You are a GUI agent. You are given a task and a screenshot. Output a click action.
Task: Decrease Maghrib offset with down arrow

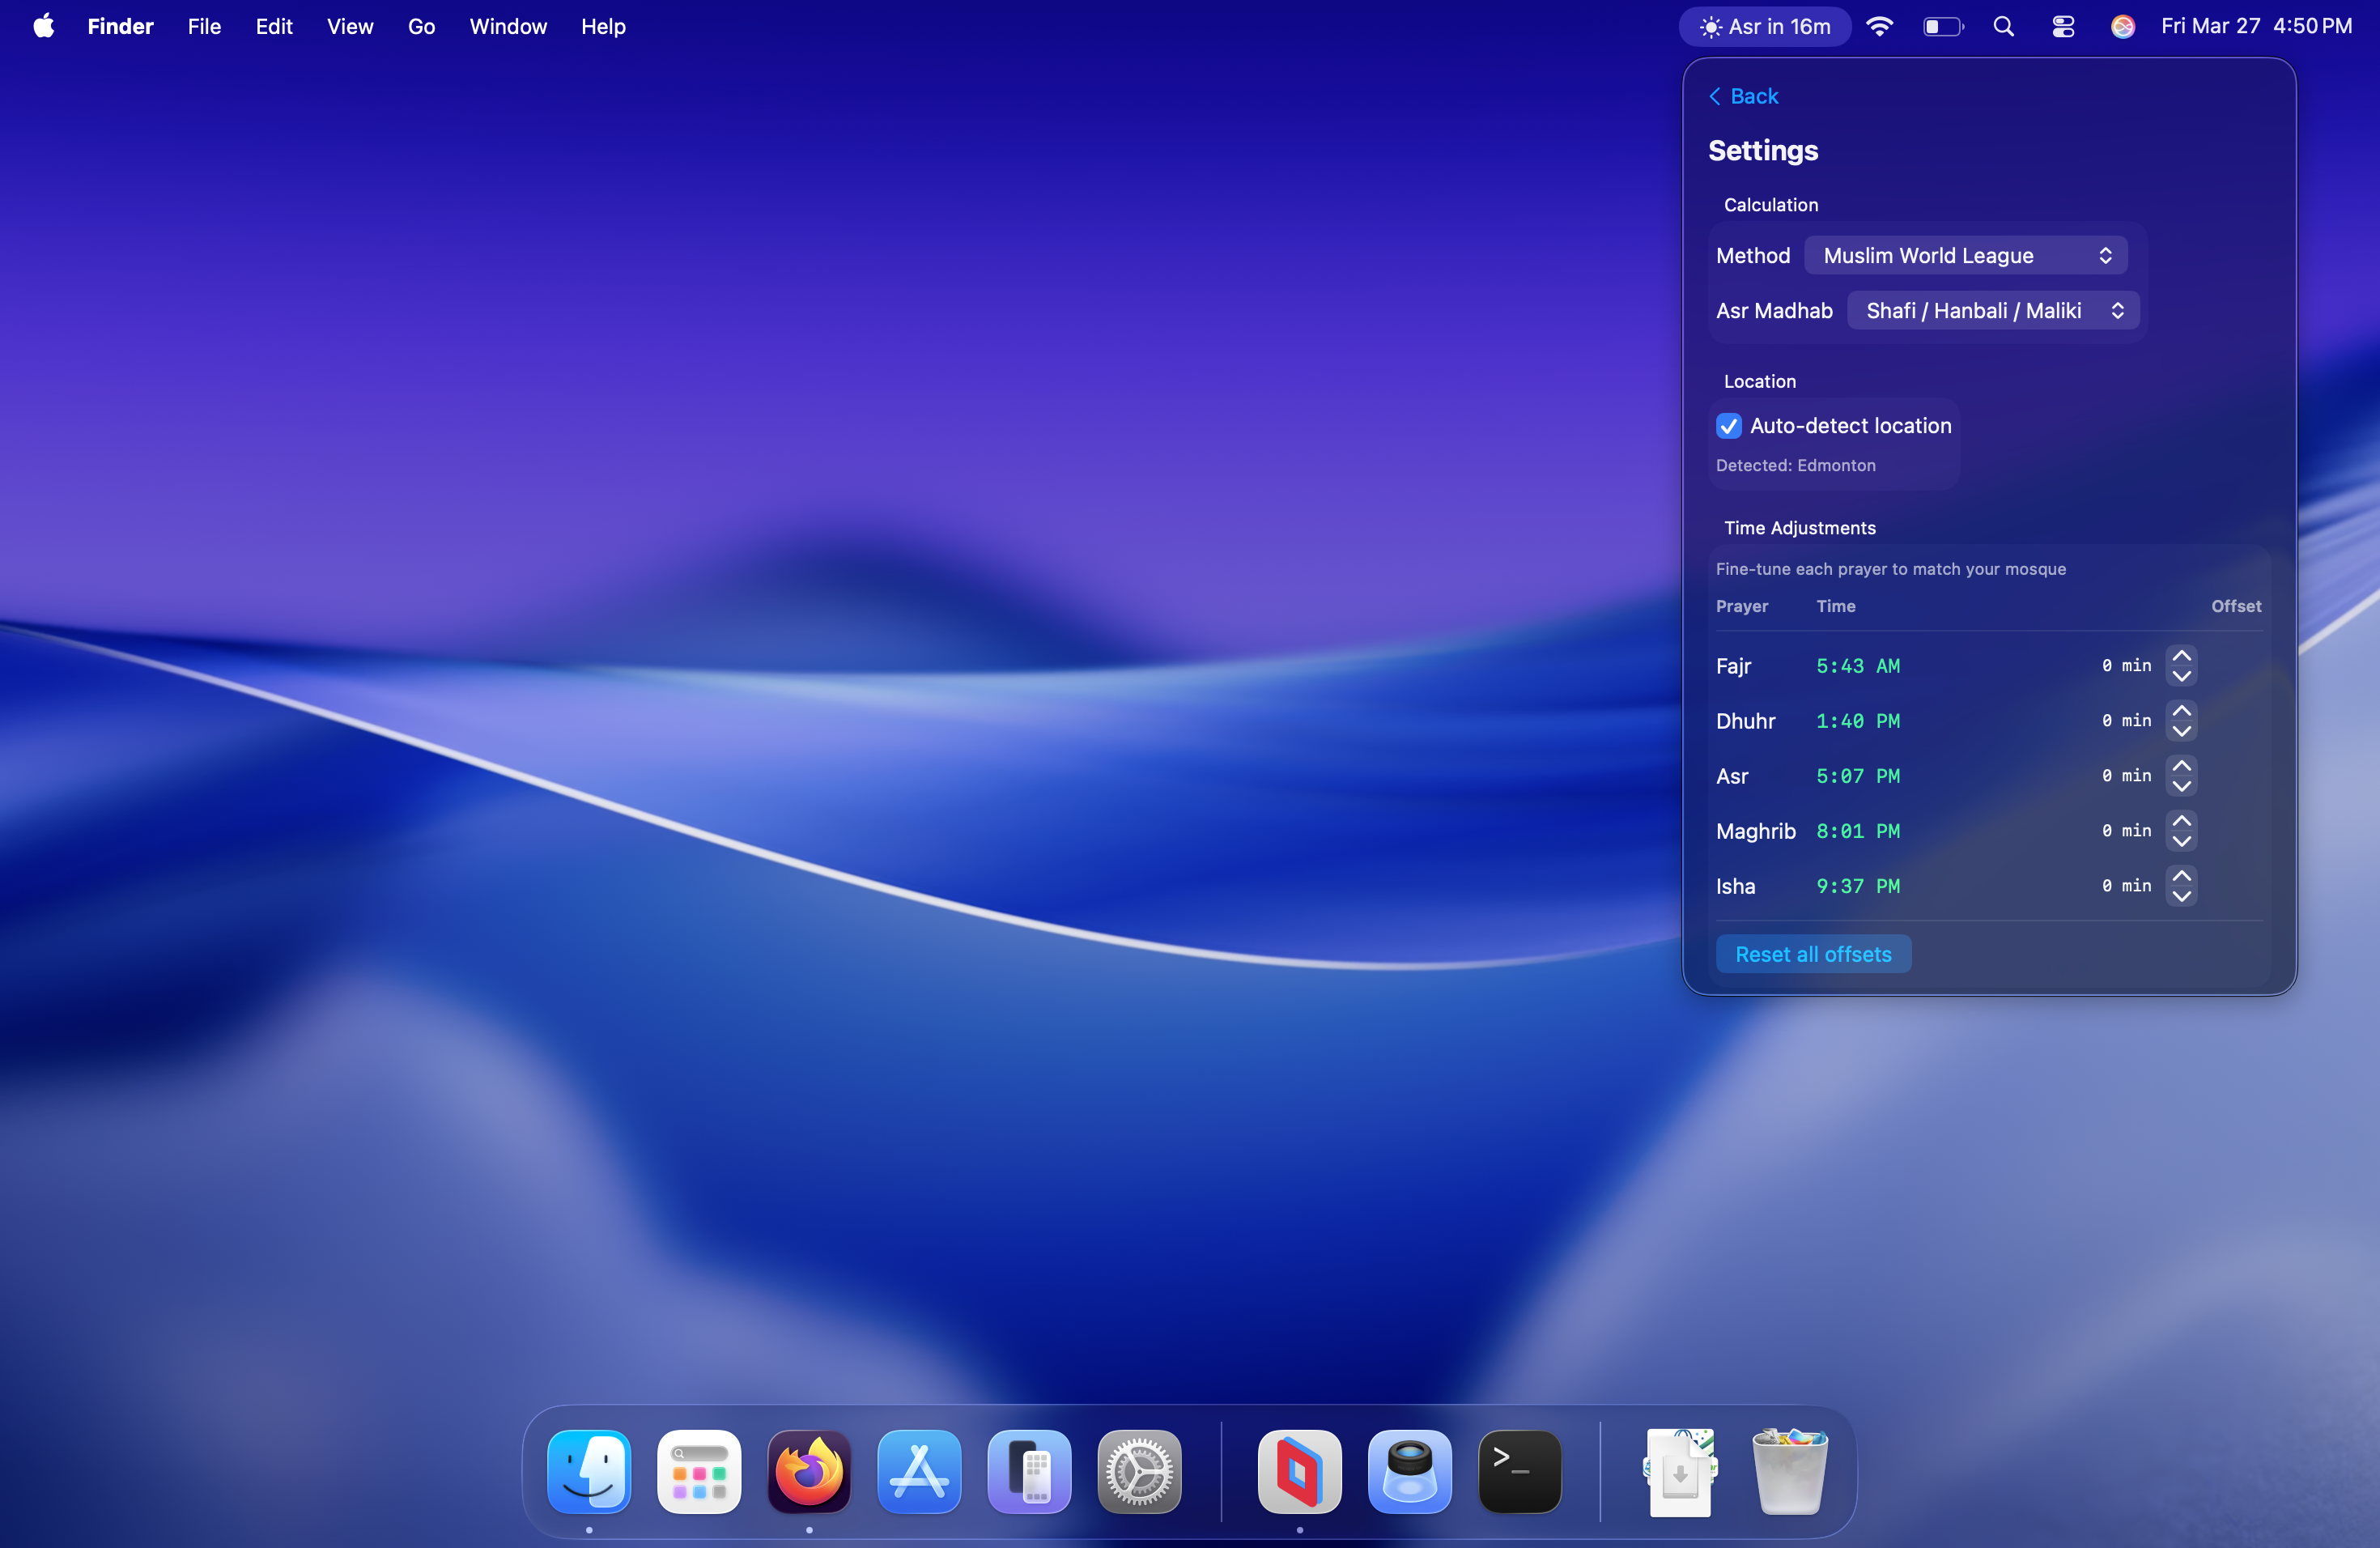pos(2182,841)
